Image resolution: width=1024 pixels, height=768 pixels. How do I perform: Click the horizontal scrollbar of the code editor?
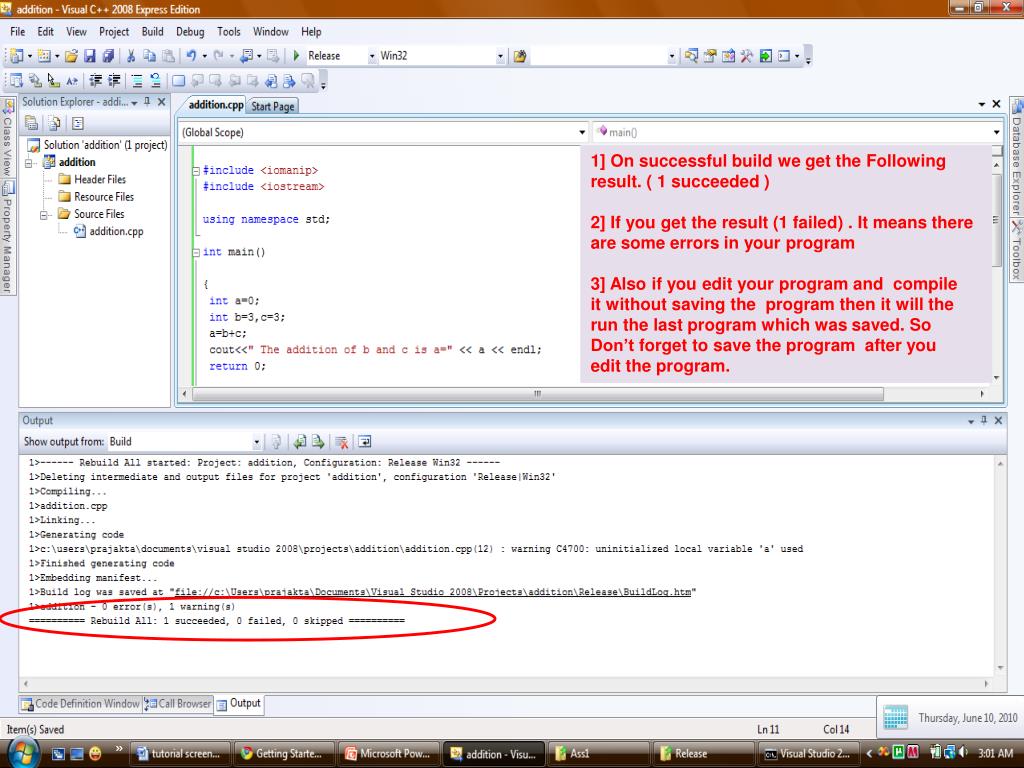pos(537,394)
